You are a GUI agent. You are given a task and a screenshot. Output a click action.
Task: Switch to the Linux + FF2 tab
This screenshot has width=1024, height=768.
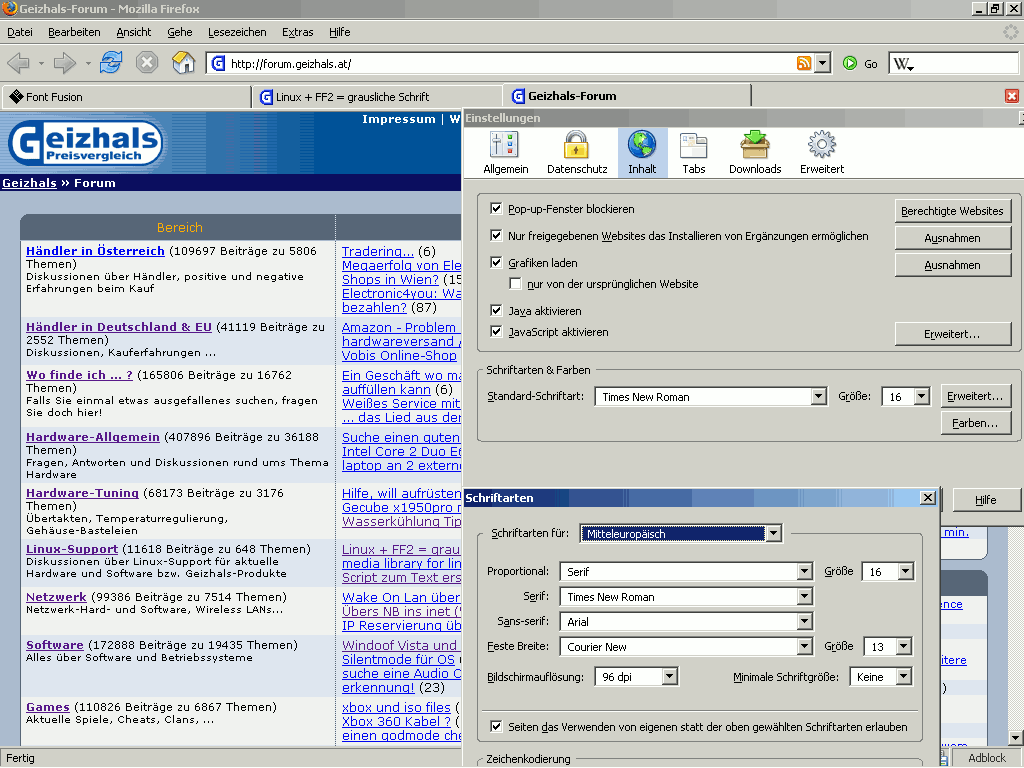(x=377, y=97)
